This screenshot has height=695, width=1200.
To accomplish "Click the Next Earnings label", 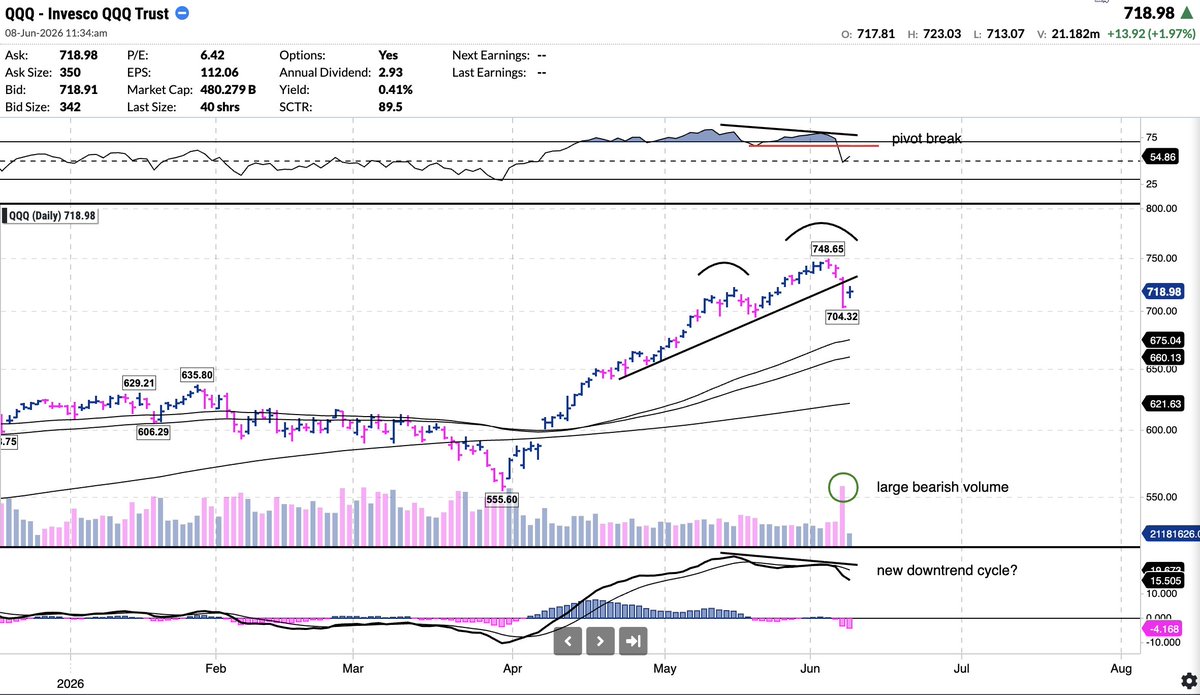I will pyautogui.click(x=490, y=55).
